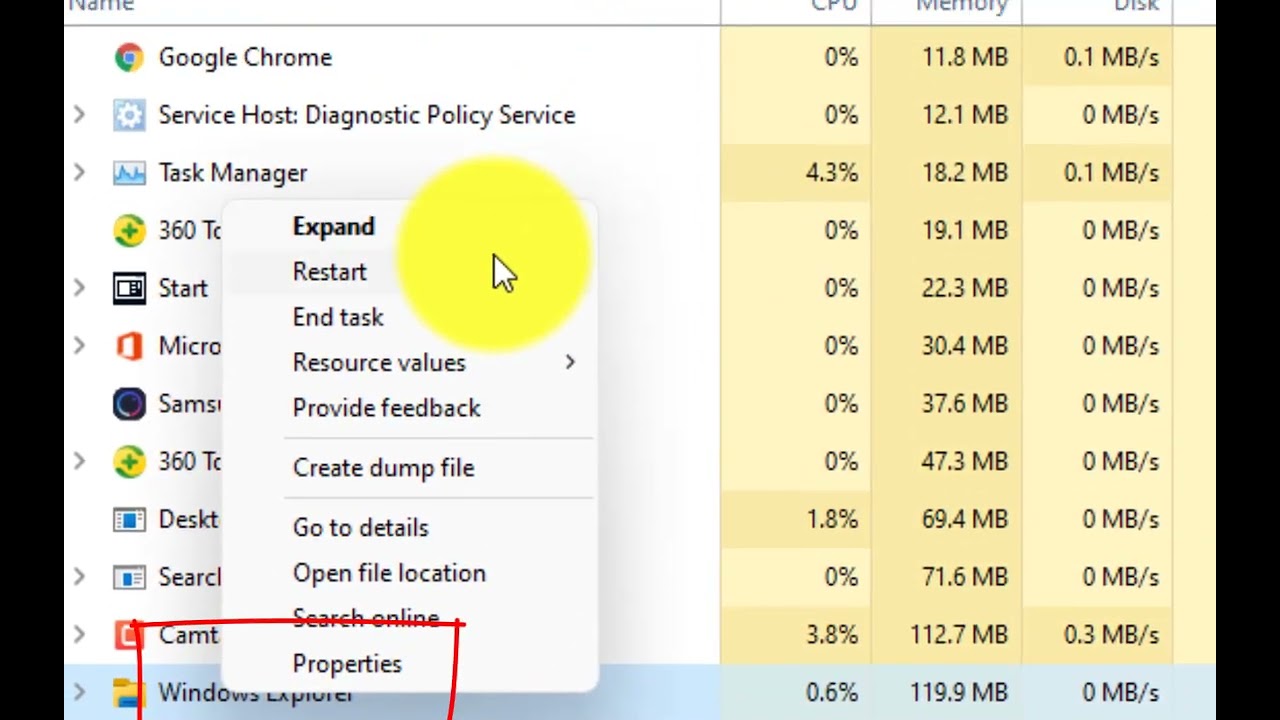Click the 71.6 MB memory value
1280x720 pixels.
click(x=965, y=577)
